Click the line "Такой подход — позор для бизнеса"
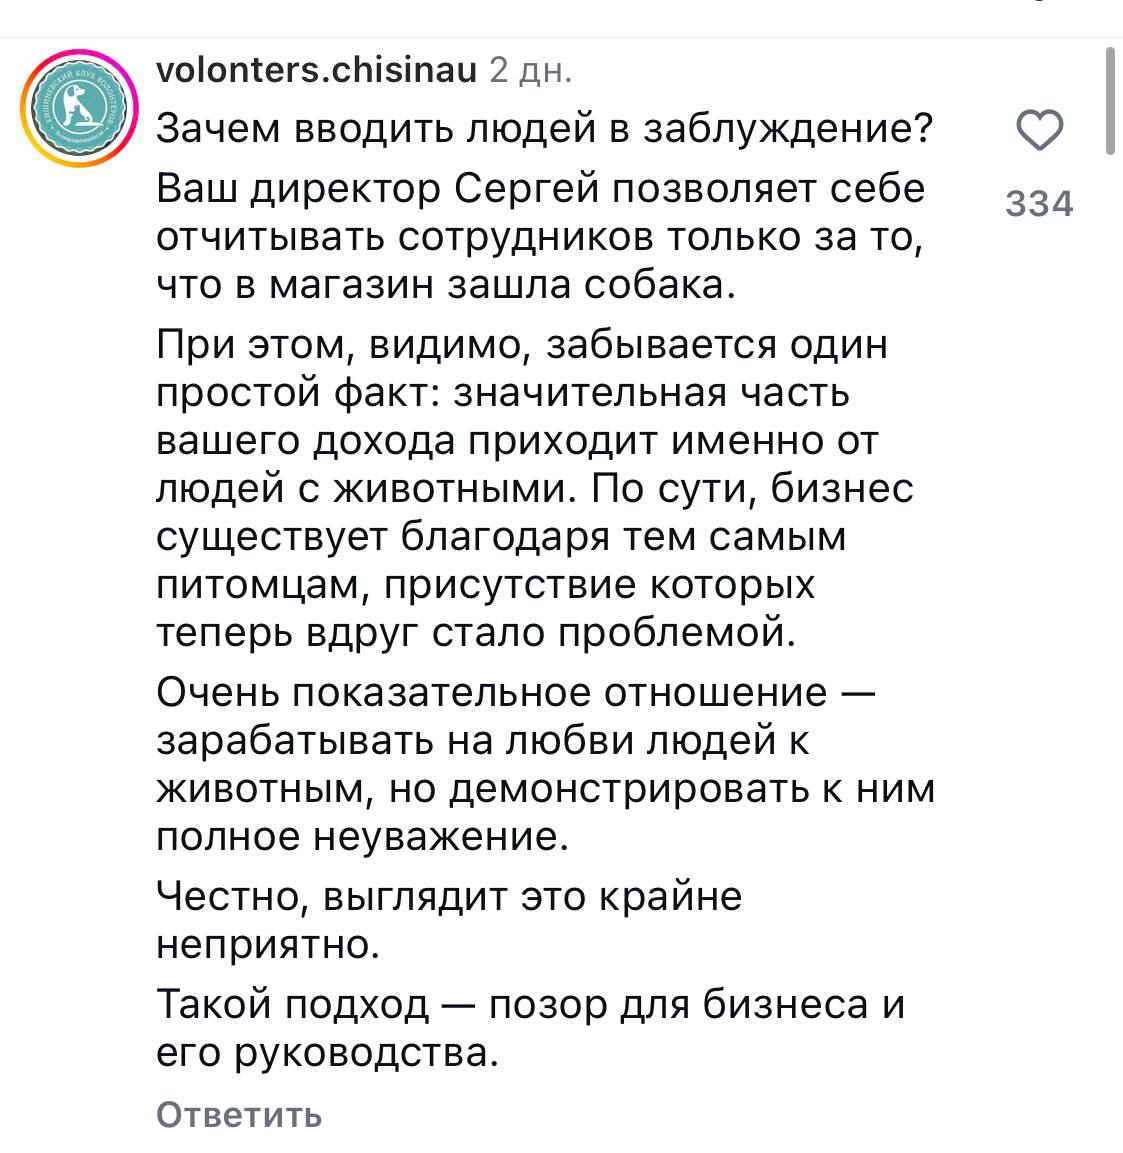This screenshot has width=1123, height=1153. (530, 1004)
